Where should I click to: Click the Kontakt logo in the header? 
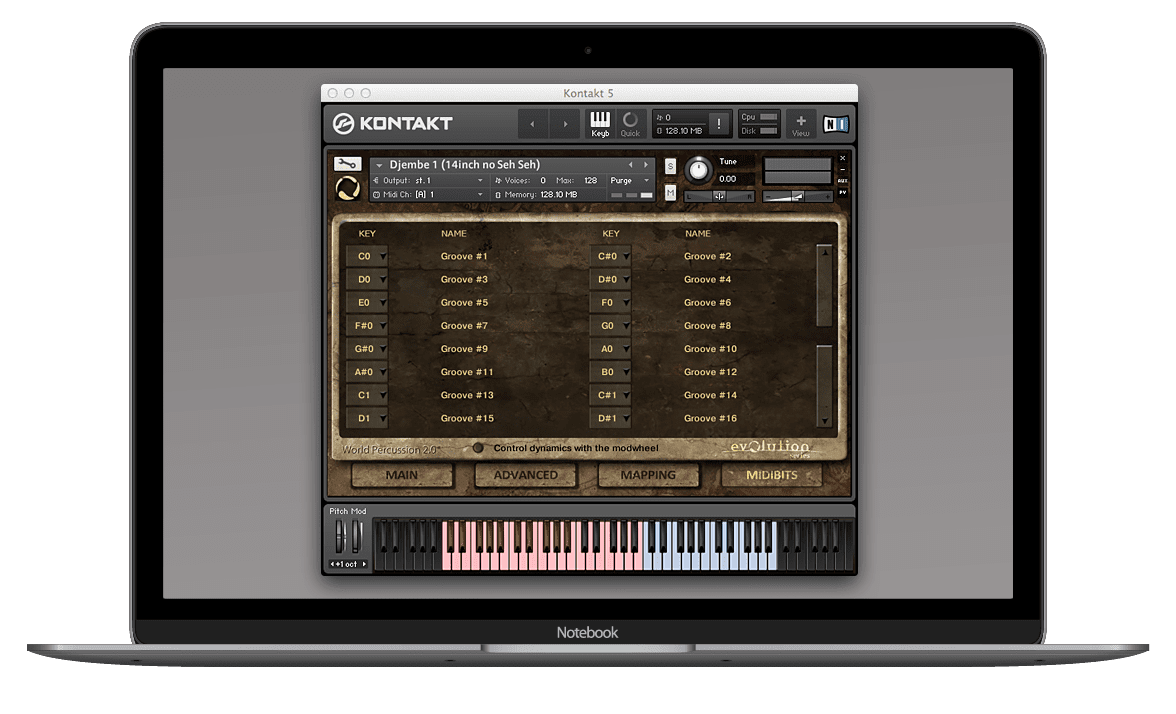tap(392, 124)
